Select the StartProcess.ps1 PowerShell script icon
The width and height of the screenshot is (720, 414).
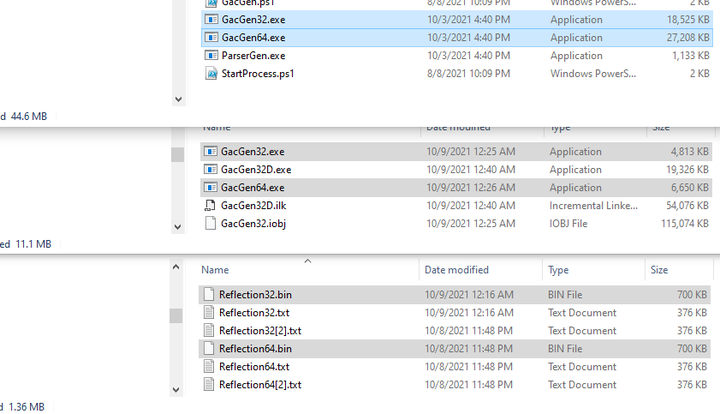(211, 73)
